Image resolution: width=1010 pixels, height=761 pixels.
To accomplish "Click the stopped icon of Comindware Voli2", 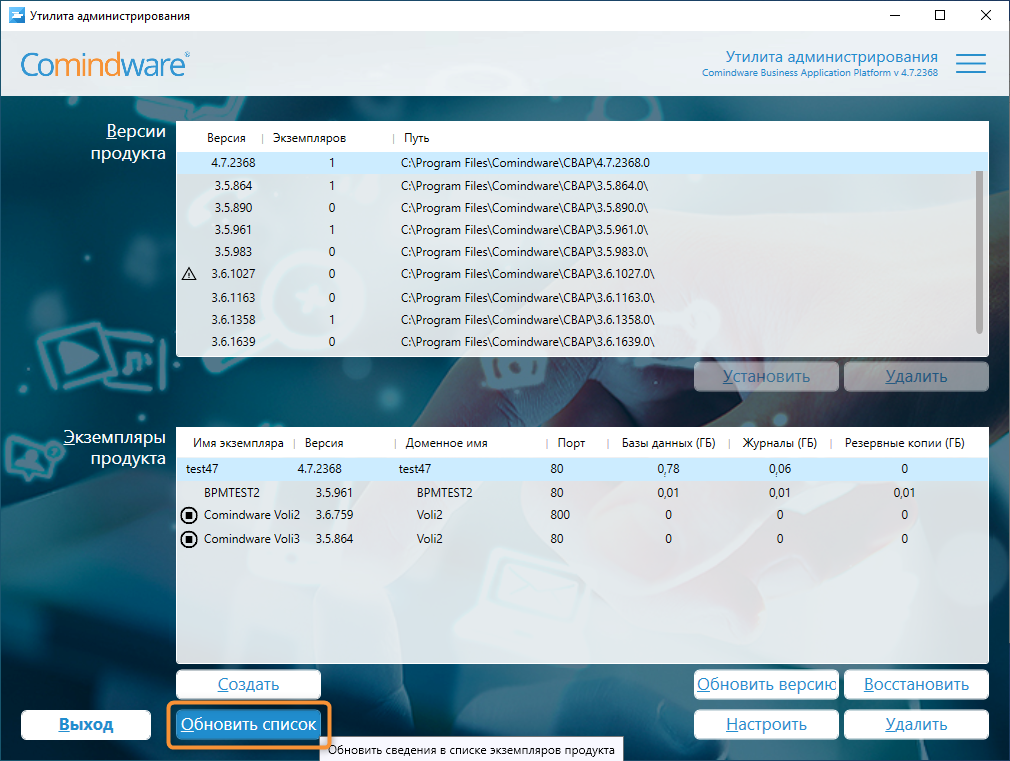I will (x=189, y=515).
